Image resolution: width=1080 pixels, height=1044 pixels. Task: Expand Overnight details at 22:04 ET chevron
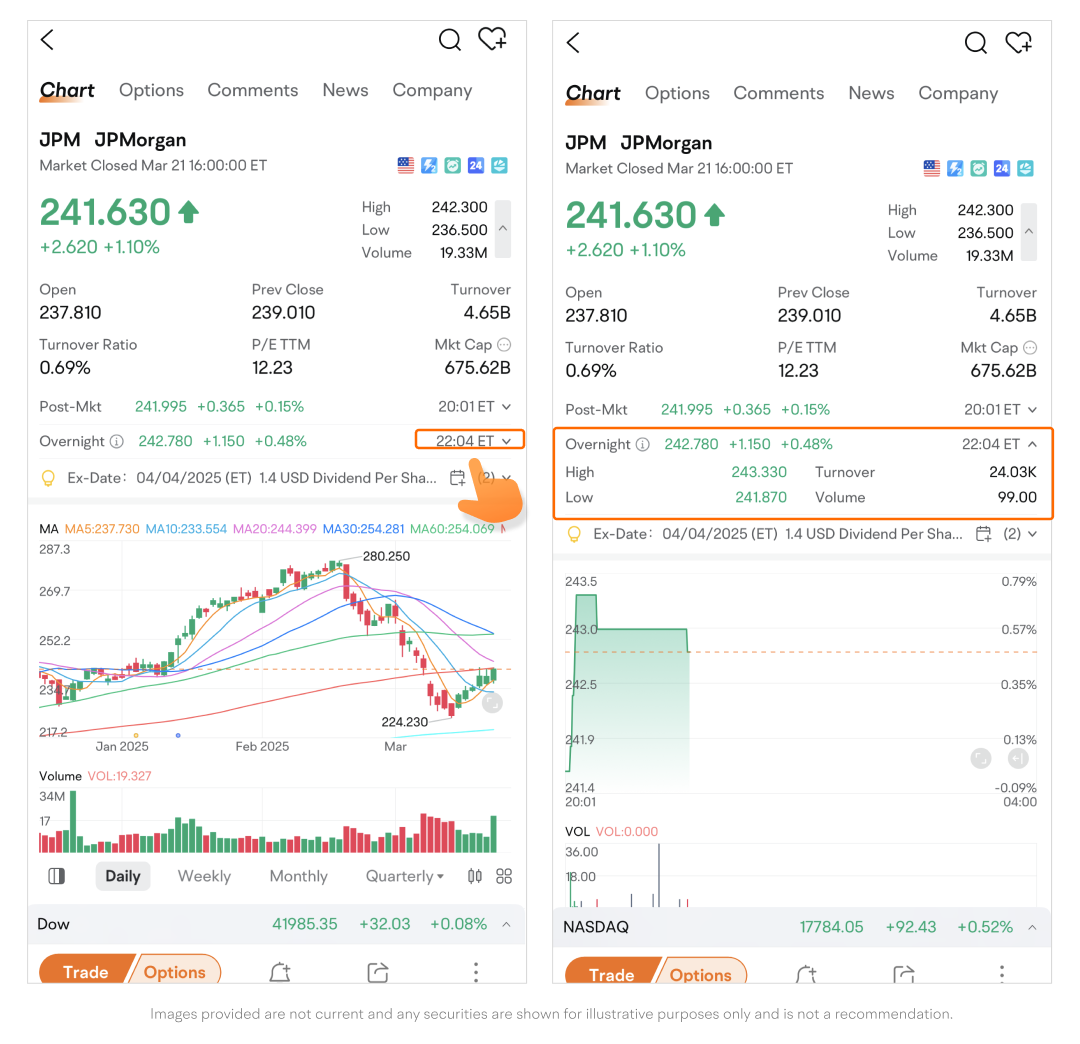(507, 441)
